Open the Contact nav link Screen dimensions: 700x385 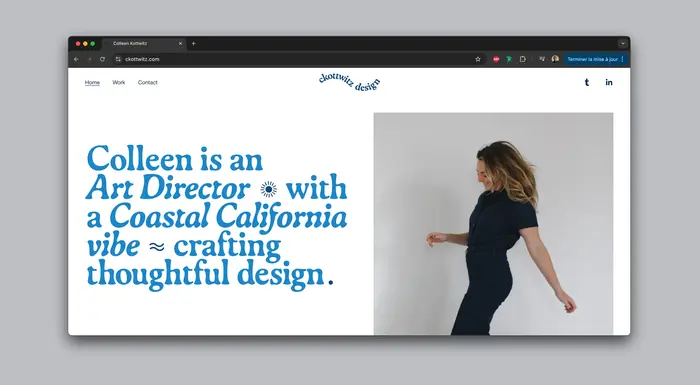(x=148, y=83)
